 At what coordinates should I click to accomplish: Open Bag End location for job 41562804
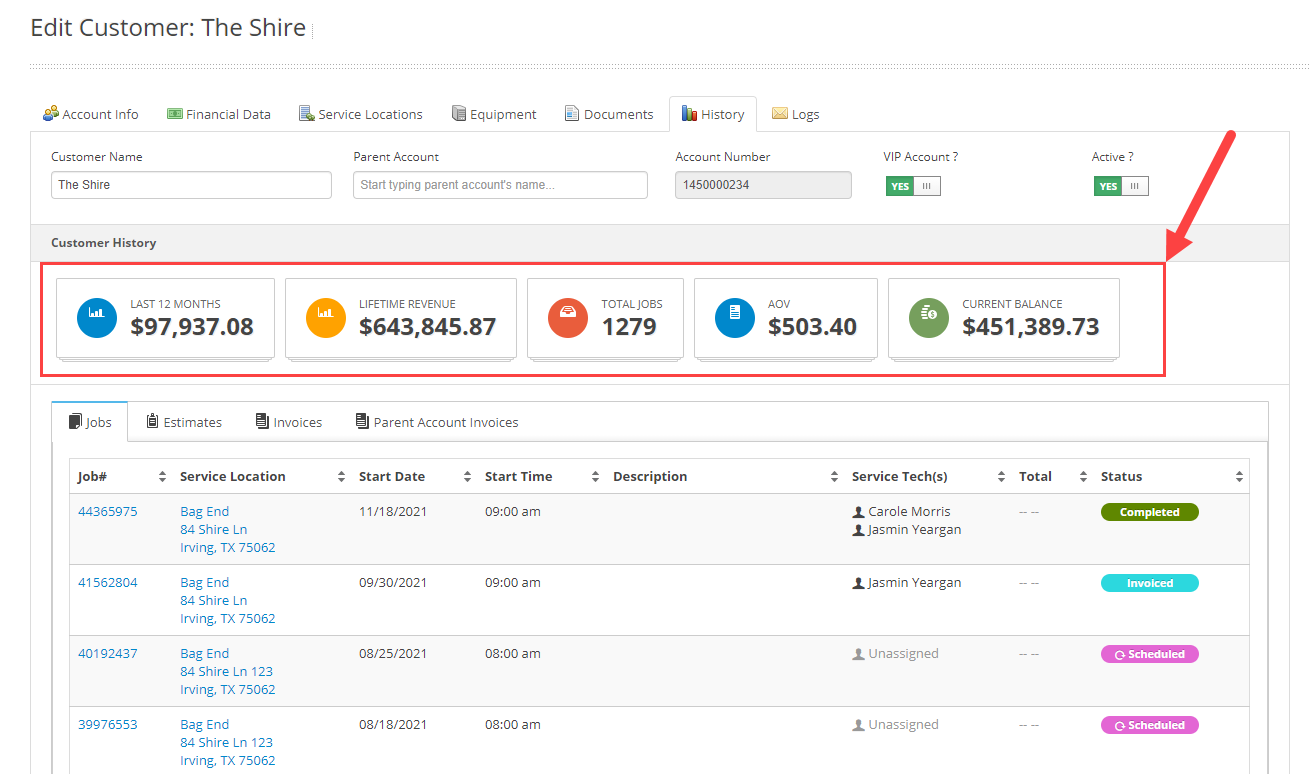[x=205, y=583]
